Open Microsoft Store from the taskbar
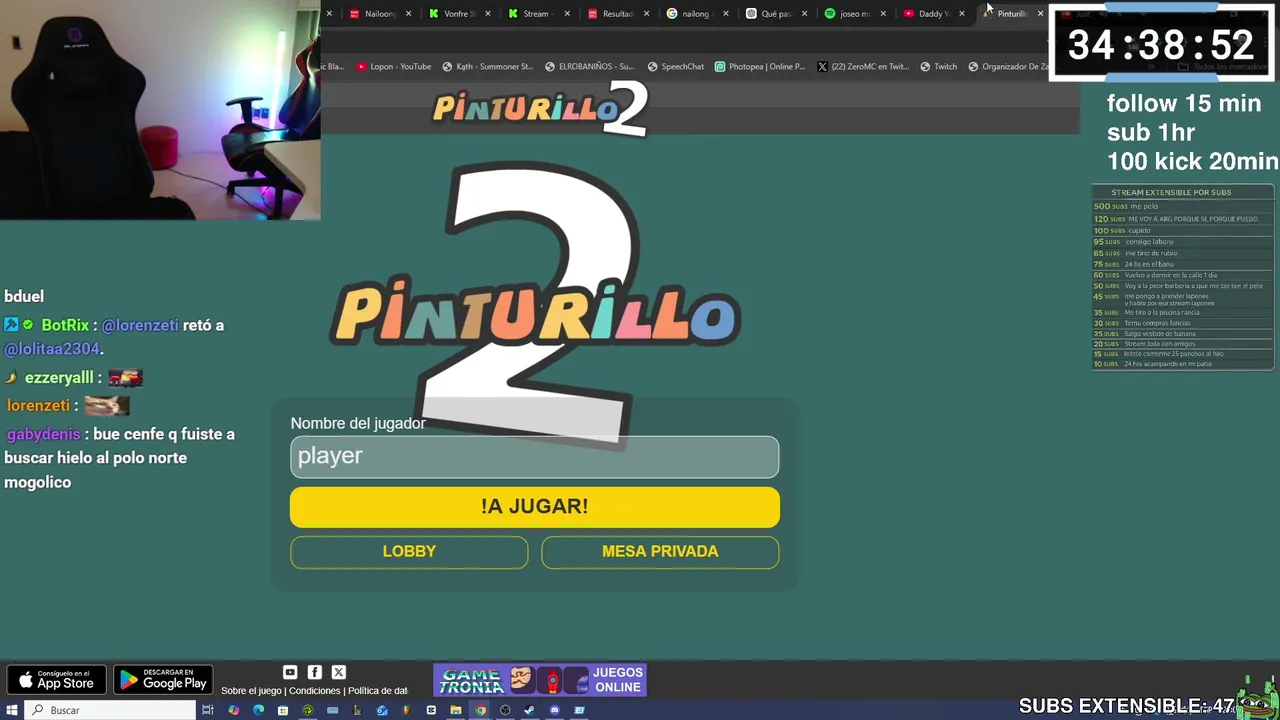Image resolution: width=1280 pixels, height=720 pixels. tap(283, 710)
